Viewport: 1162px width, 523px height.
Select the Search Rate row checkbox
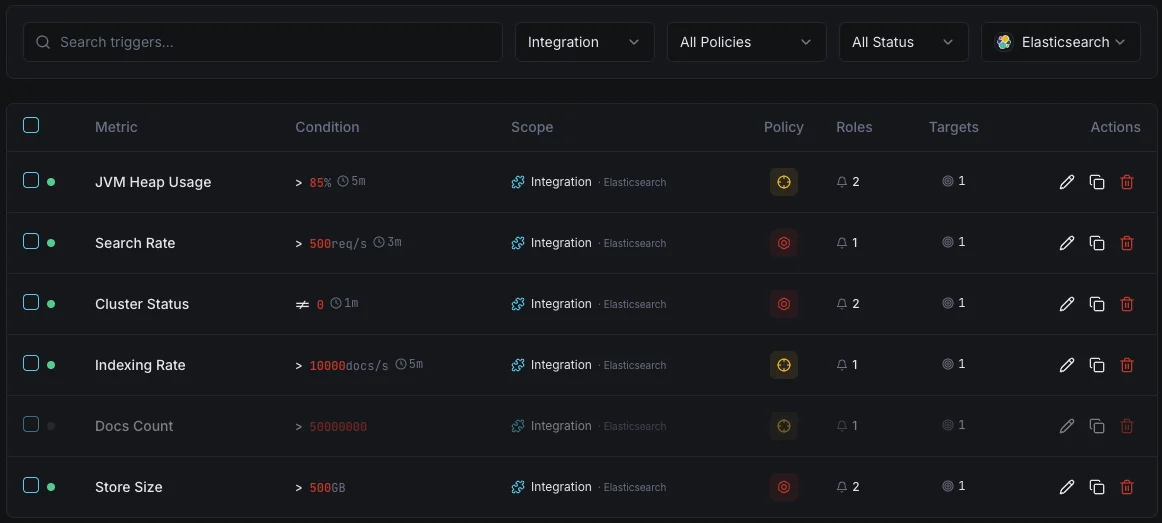(30, 241)
